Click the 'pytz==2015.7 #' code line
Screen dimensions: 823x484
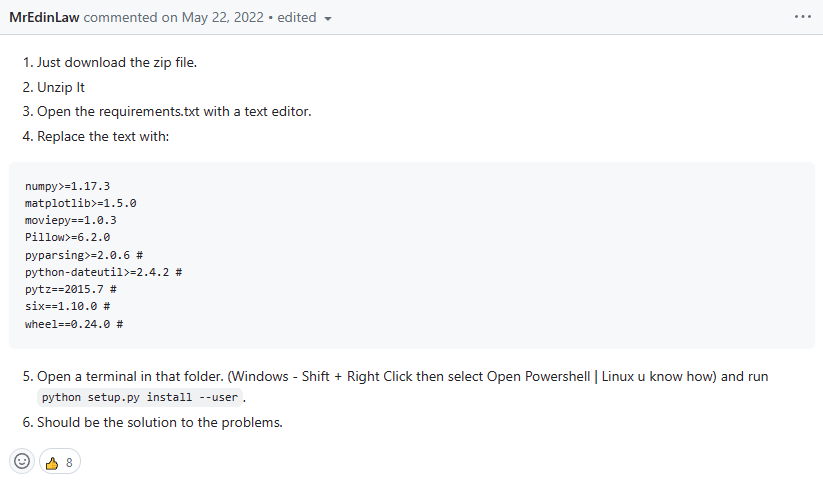coord(71,289)
